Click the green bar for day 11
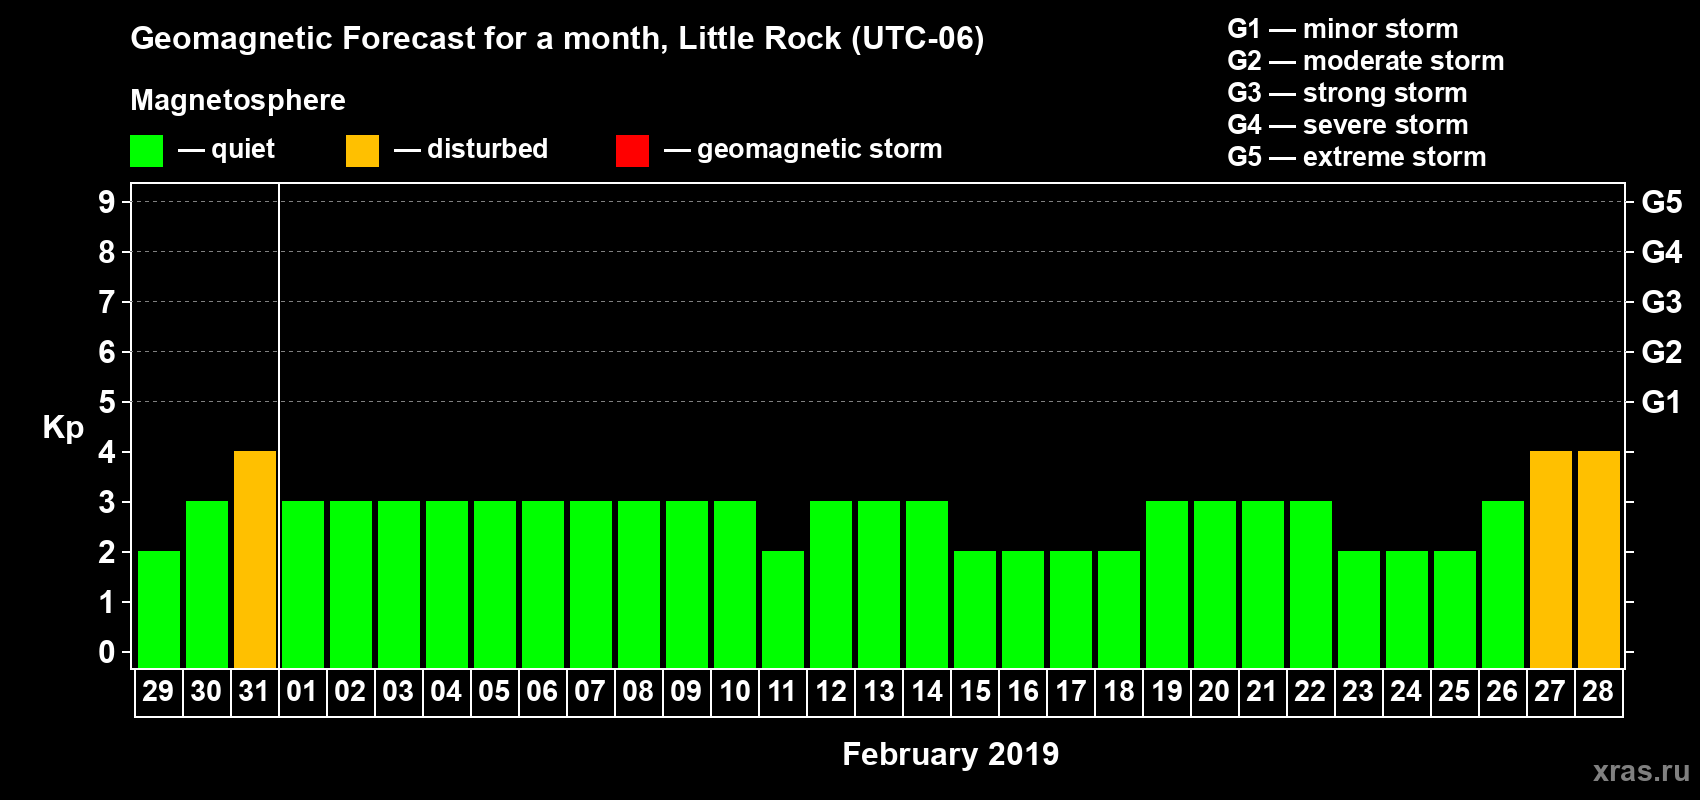Image resolution: width=1700 pixels, height=800 pixels. point(783,610)
